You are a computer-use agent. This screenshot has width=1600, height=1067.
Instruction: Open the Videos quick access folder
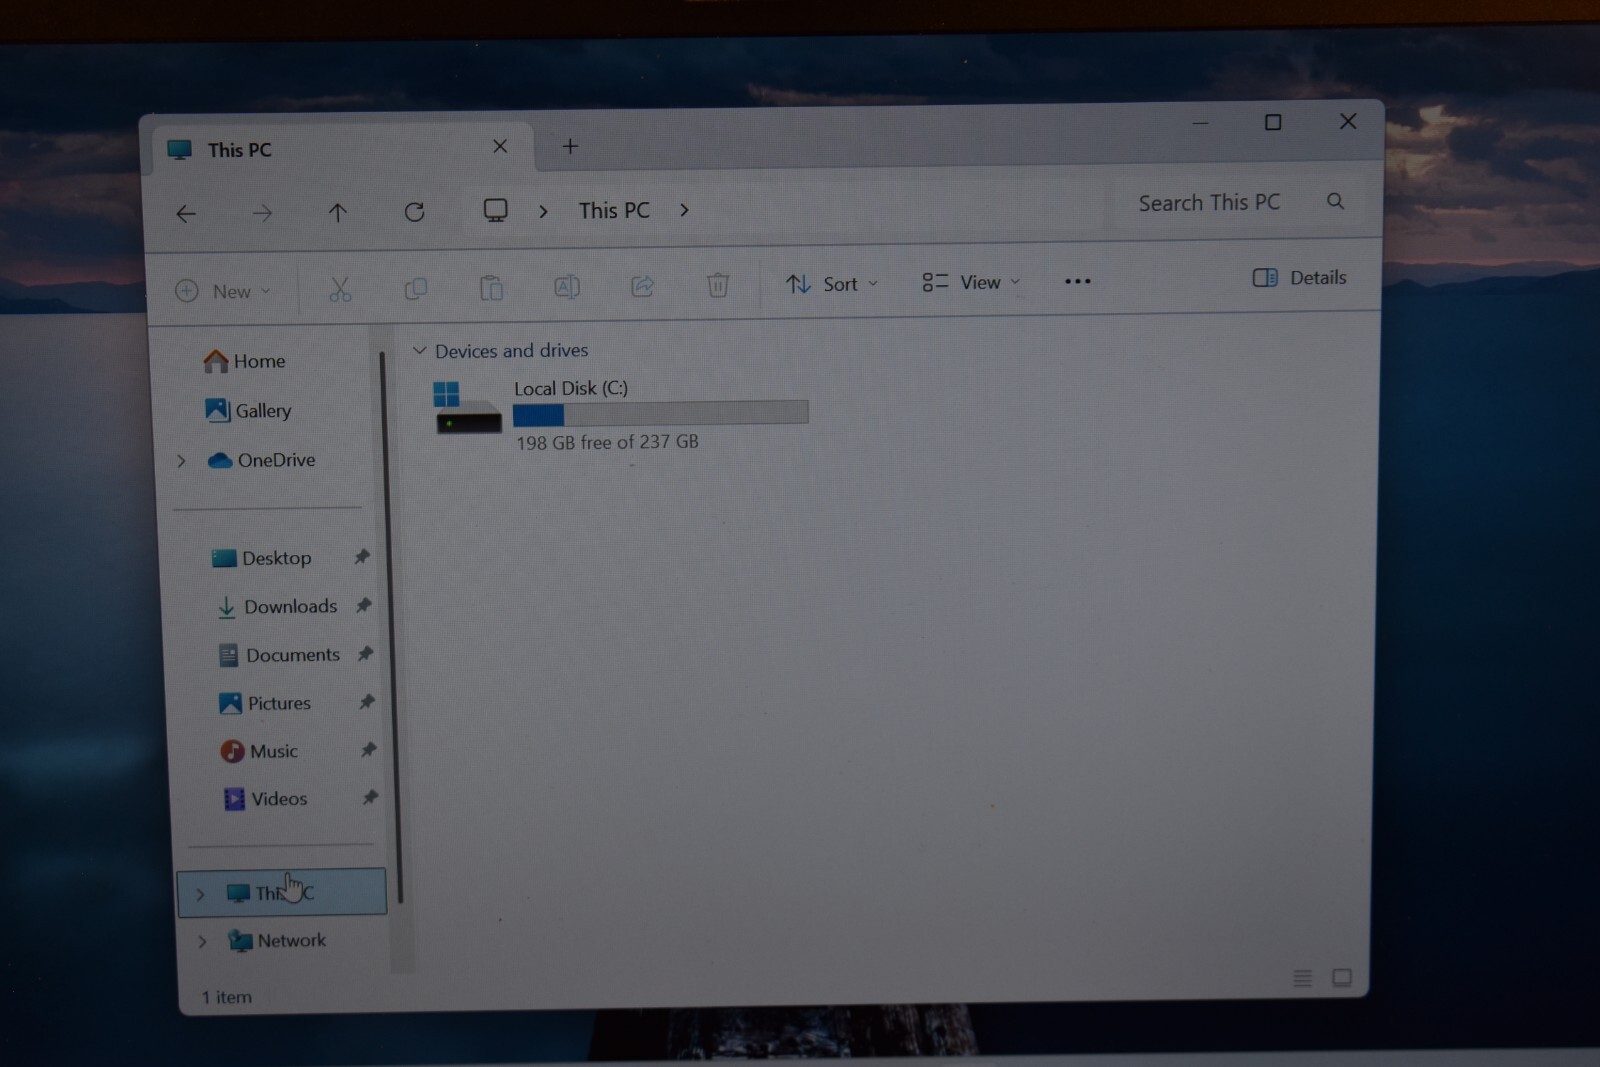click(265, 799)
